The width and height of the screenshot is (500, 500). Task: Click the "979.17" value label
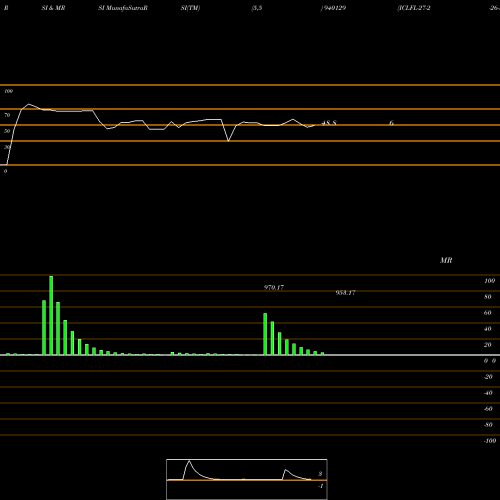click(274, 287)
